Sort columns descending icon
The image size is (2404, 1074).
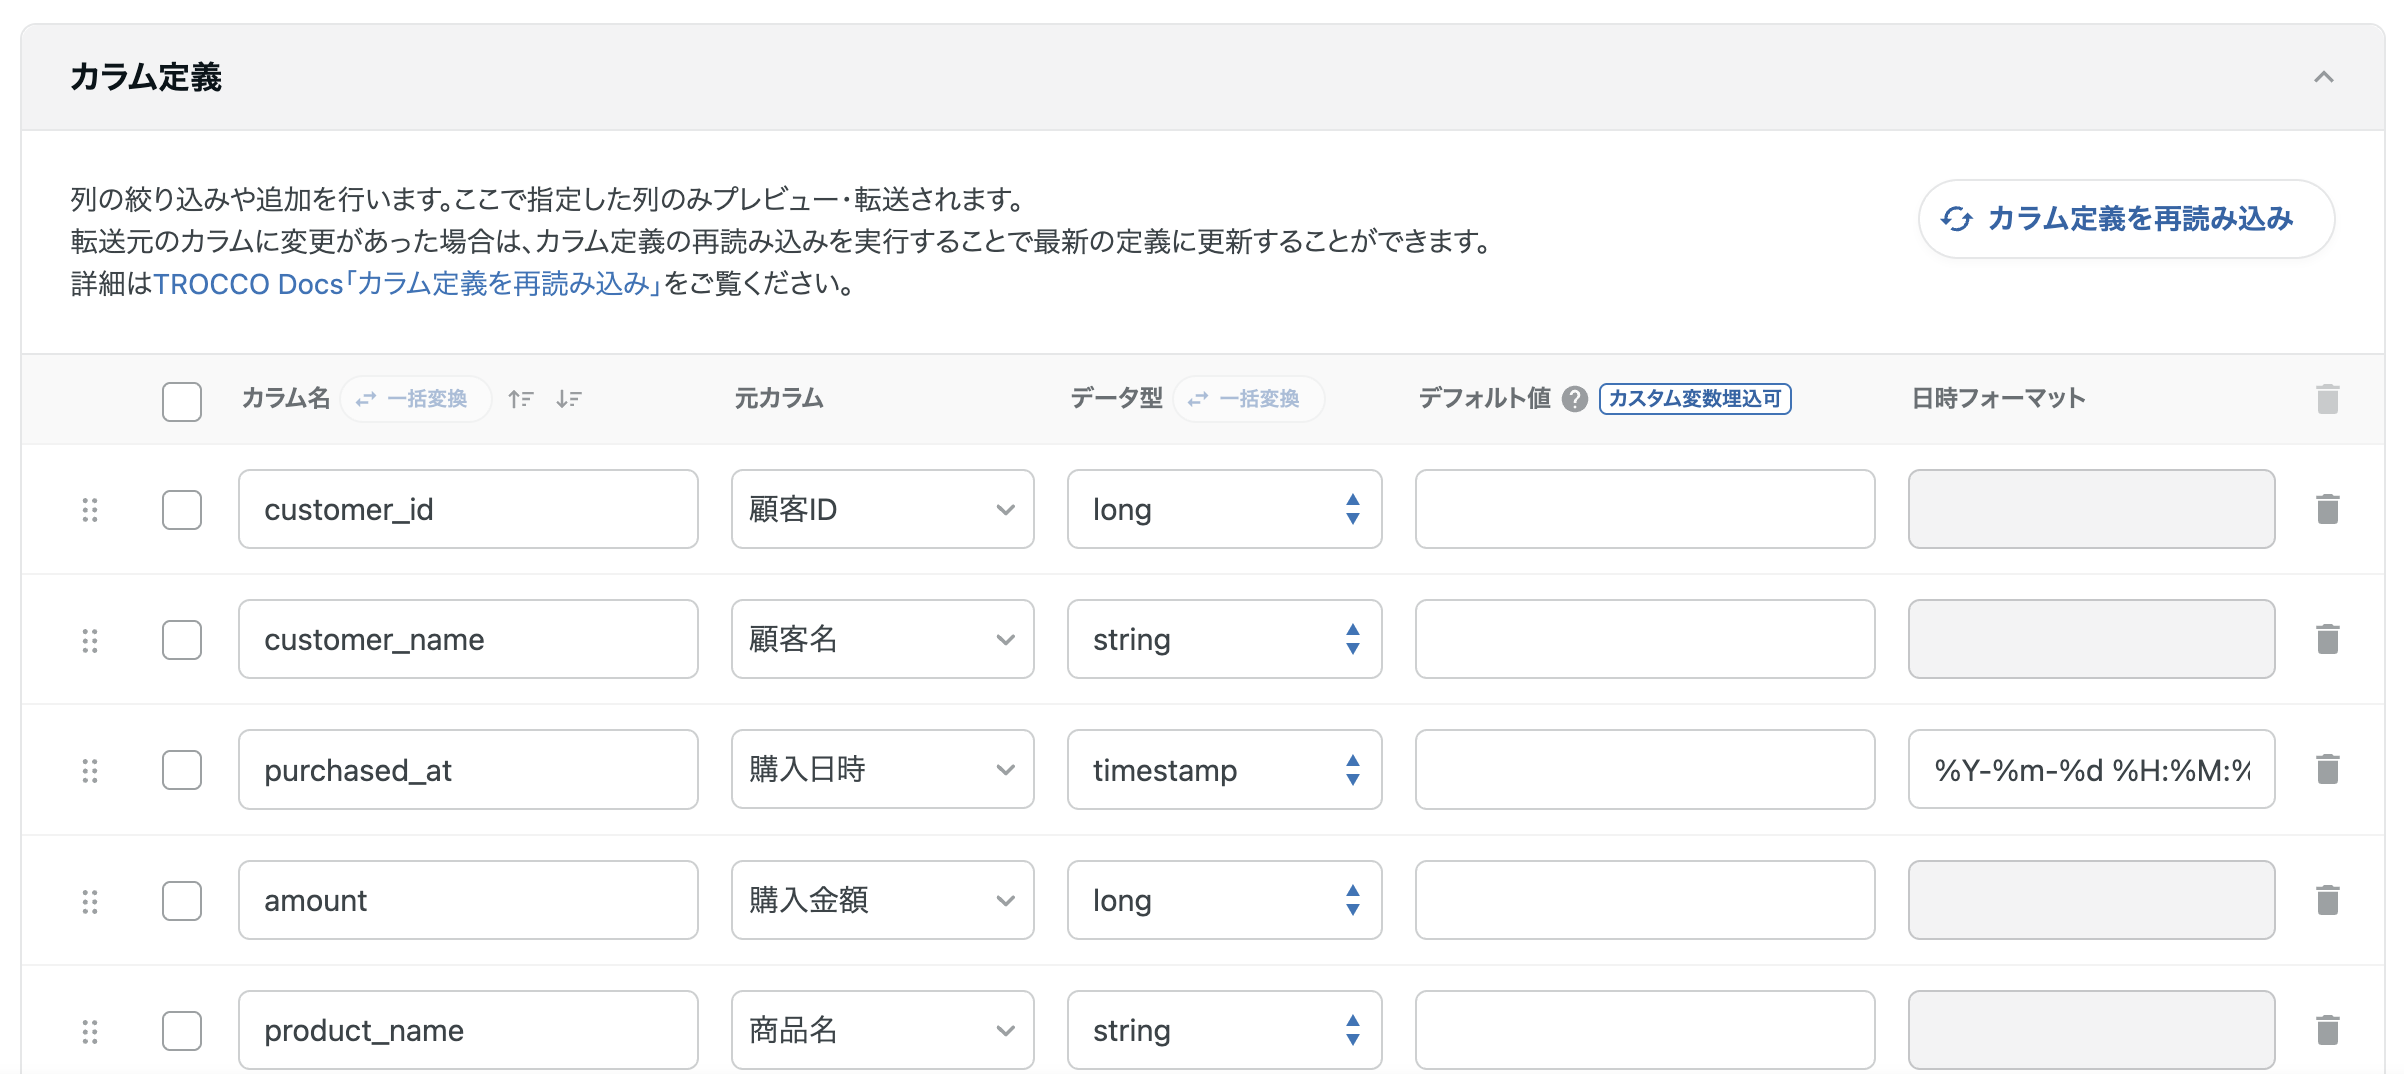tap(569, 399)
